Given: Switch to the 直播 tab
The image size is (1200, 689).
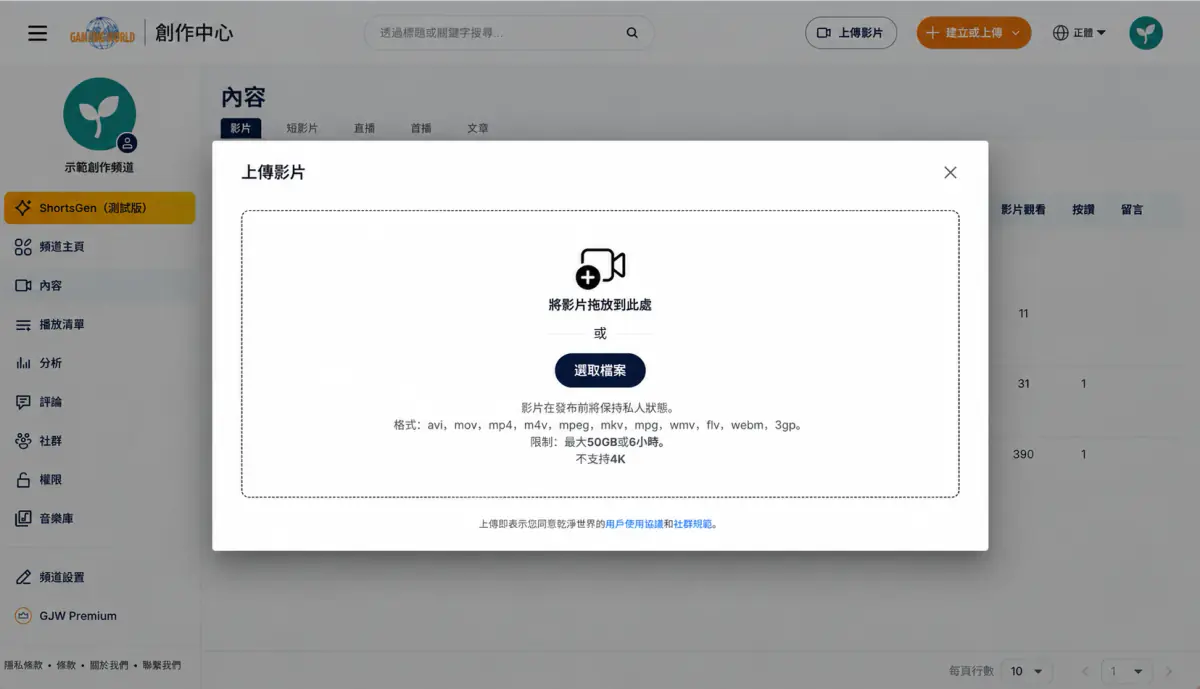Looking at the screenshot, I should click(364, 128).
